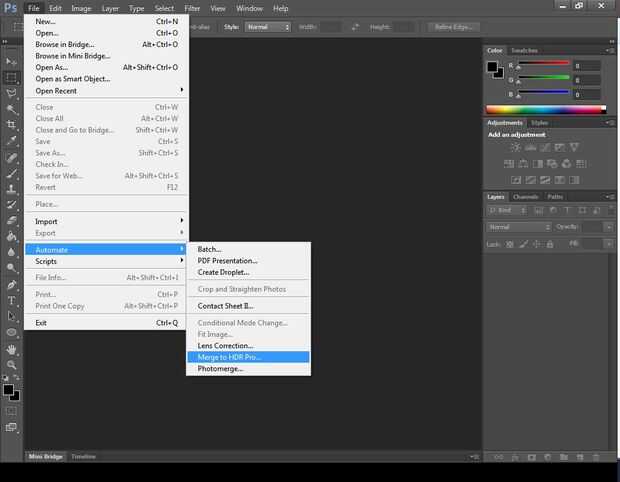Choose Lens Correction from the submenu
The height and width of the screenshot is (482, 620).
click(x=248, y=346)
